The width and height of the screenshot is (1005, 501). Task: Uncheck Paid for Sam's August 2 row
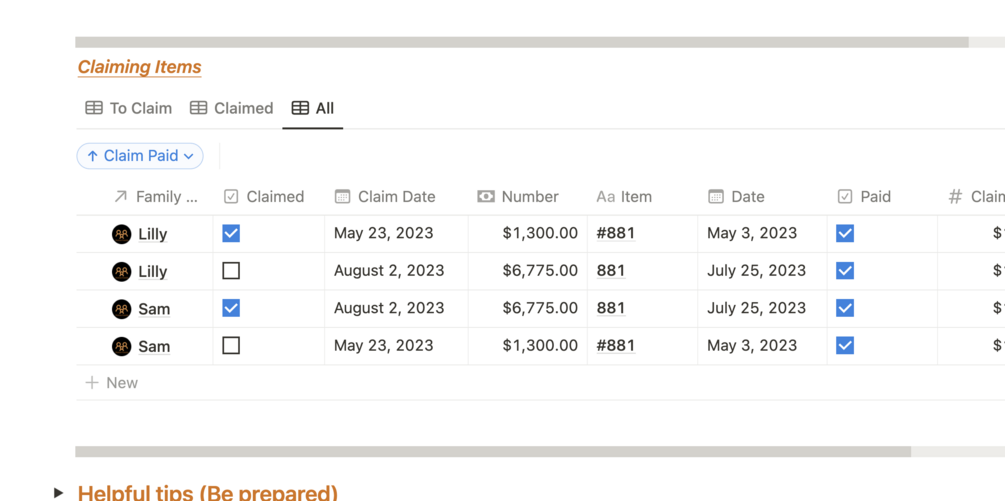[x=845, y=308]
